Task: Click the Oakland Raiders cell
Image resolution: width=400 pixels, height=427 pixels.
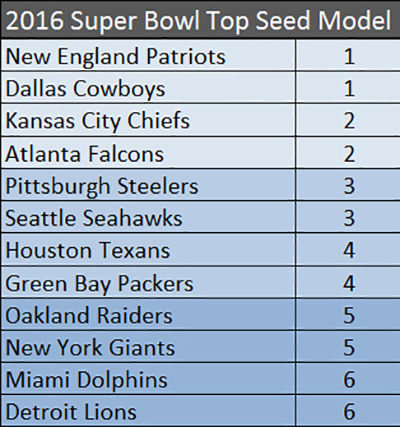Action: [x=148, y=314]
